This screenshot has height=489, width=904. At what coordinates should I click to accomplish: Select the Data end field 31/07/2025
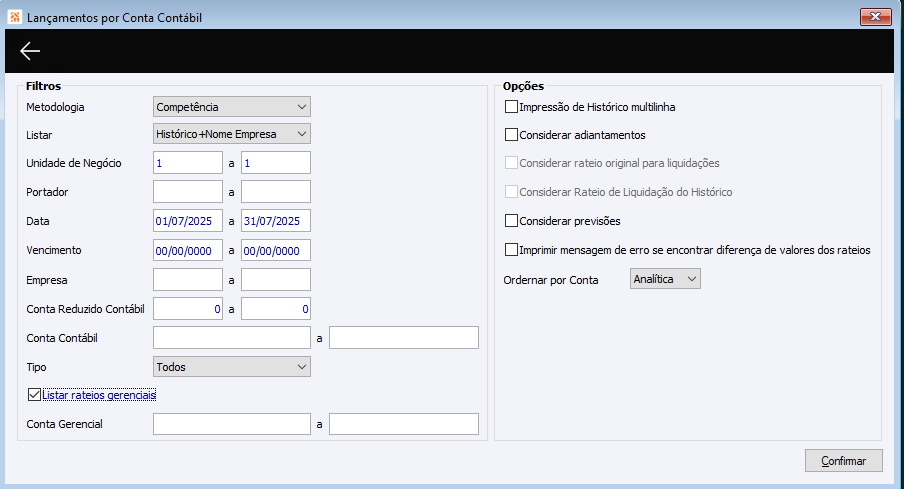[x=276, y=221]
